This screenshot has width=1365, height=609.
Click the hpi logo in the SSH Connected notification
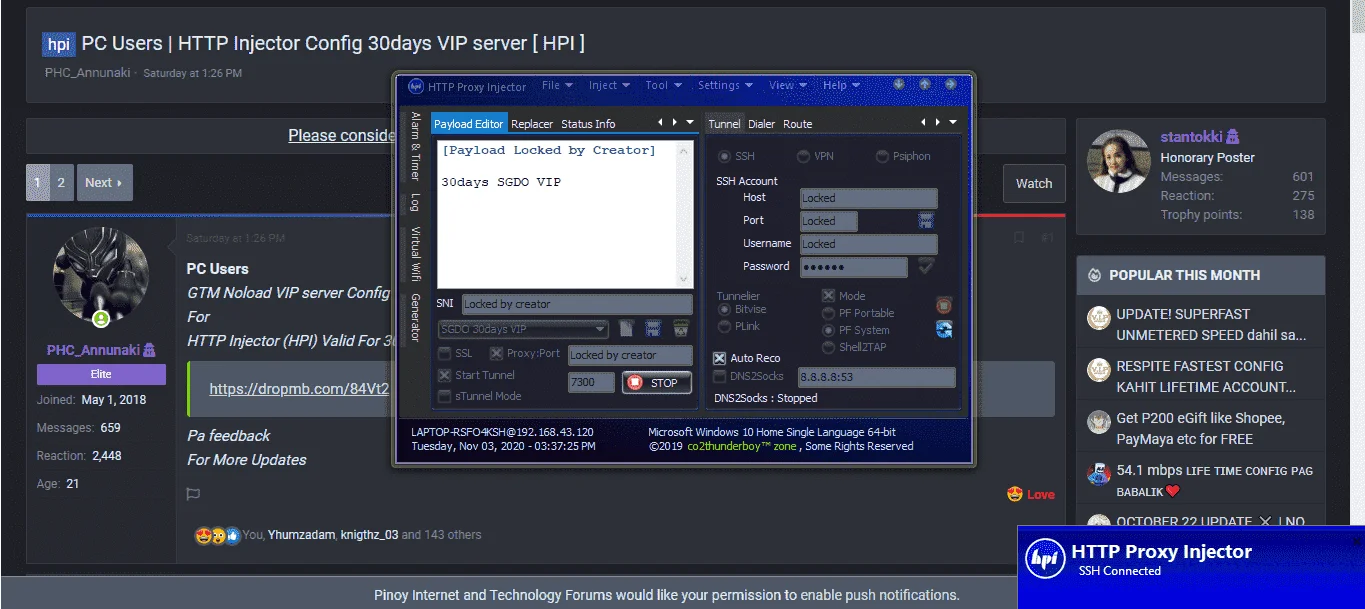1047,558
